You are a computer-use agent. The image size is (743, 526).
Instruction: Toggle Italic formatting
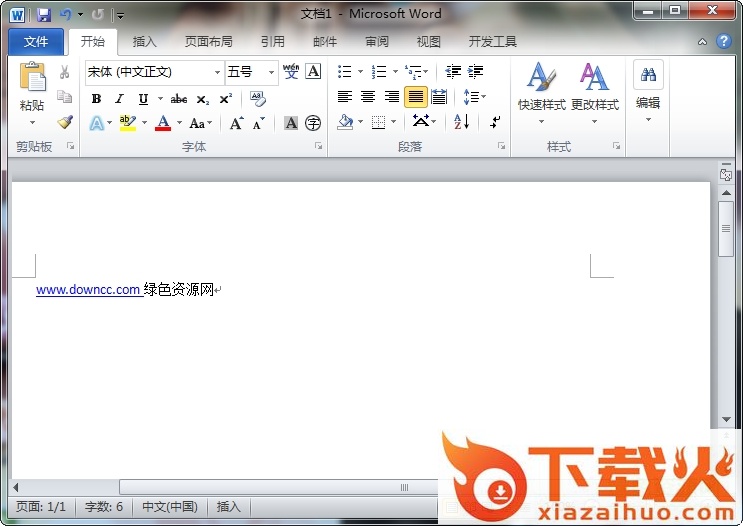click(x=119, y=98)
